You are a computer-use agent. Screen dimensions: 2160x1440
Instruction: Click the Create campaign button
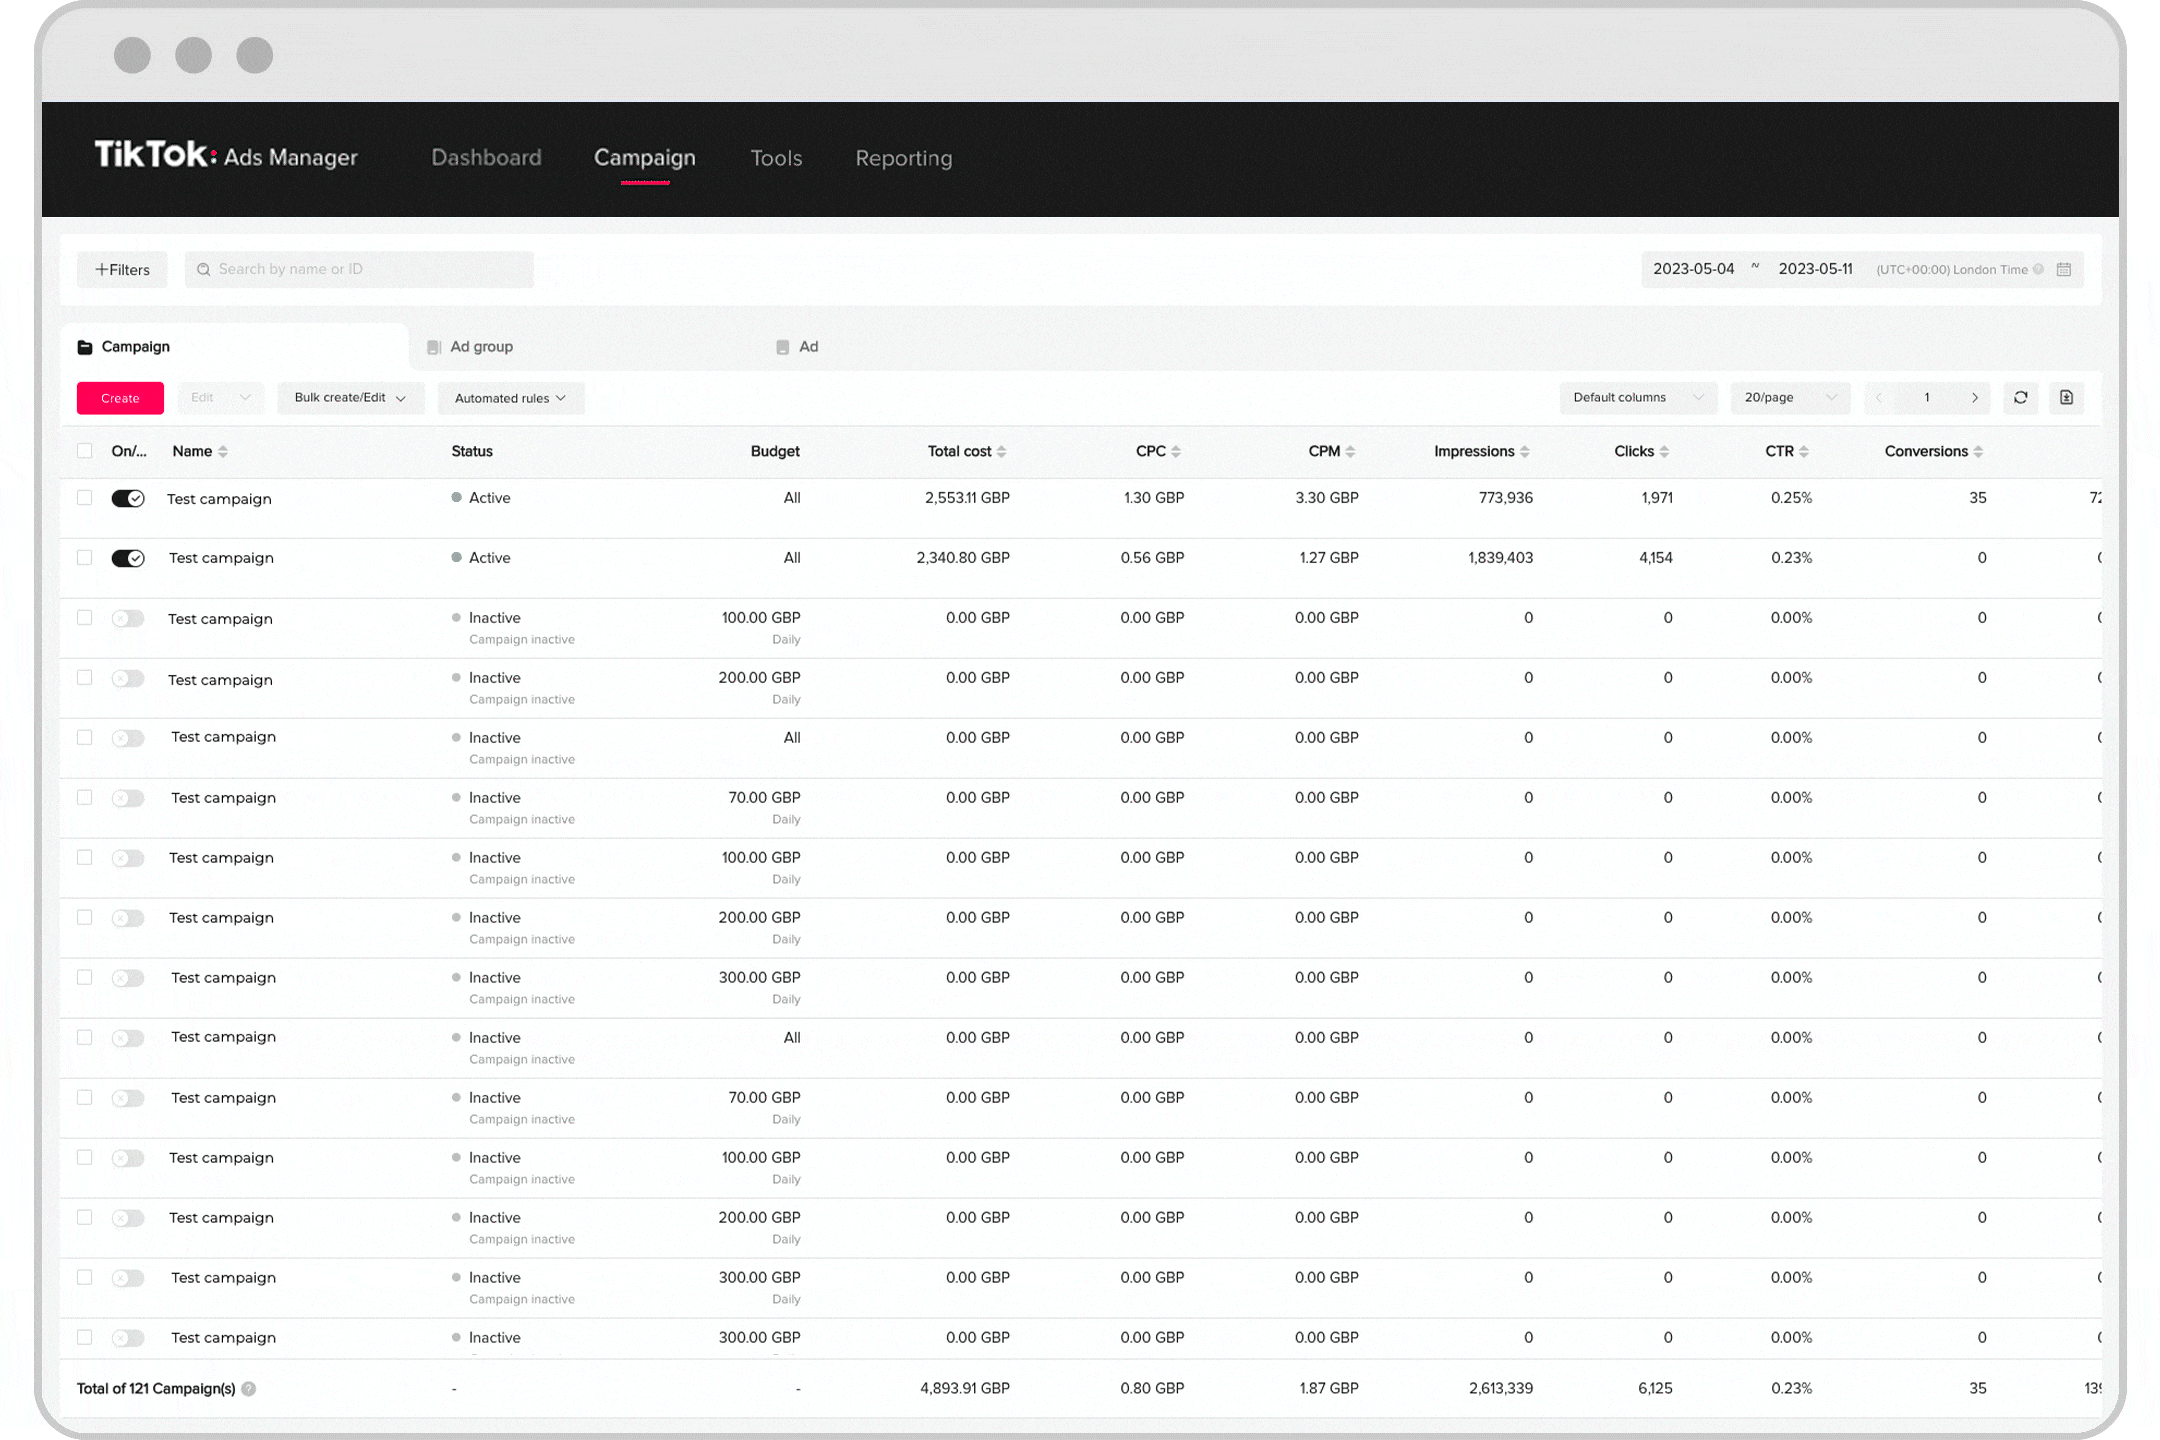coord(119,397)
